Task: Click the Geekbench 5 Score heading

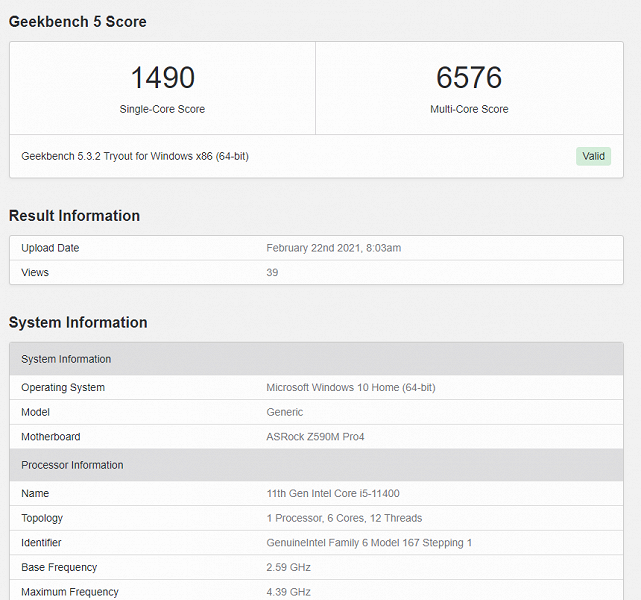Action: pos(78,22)
